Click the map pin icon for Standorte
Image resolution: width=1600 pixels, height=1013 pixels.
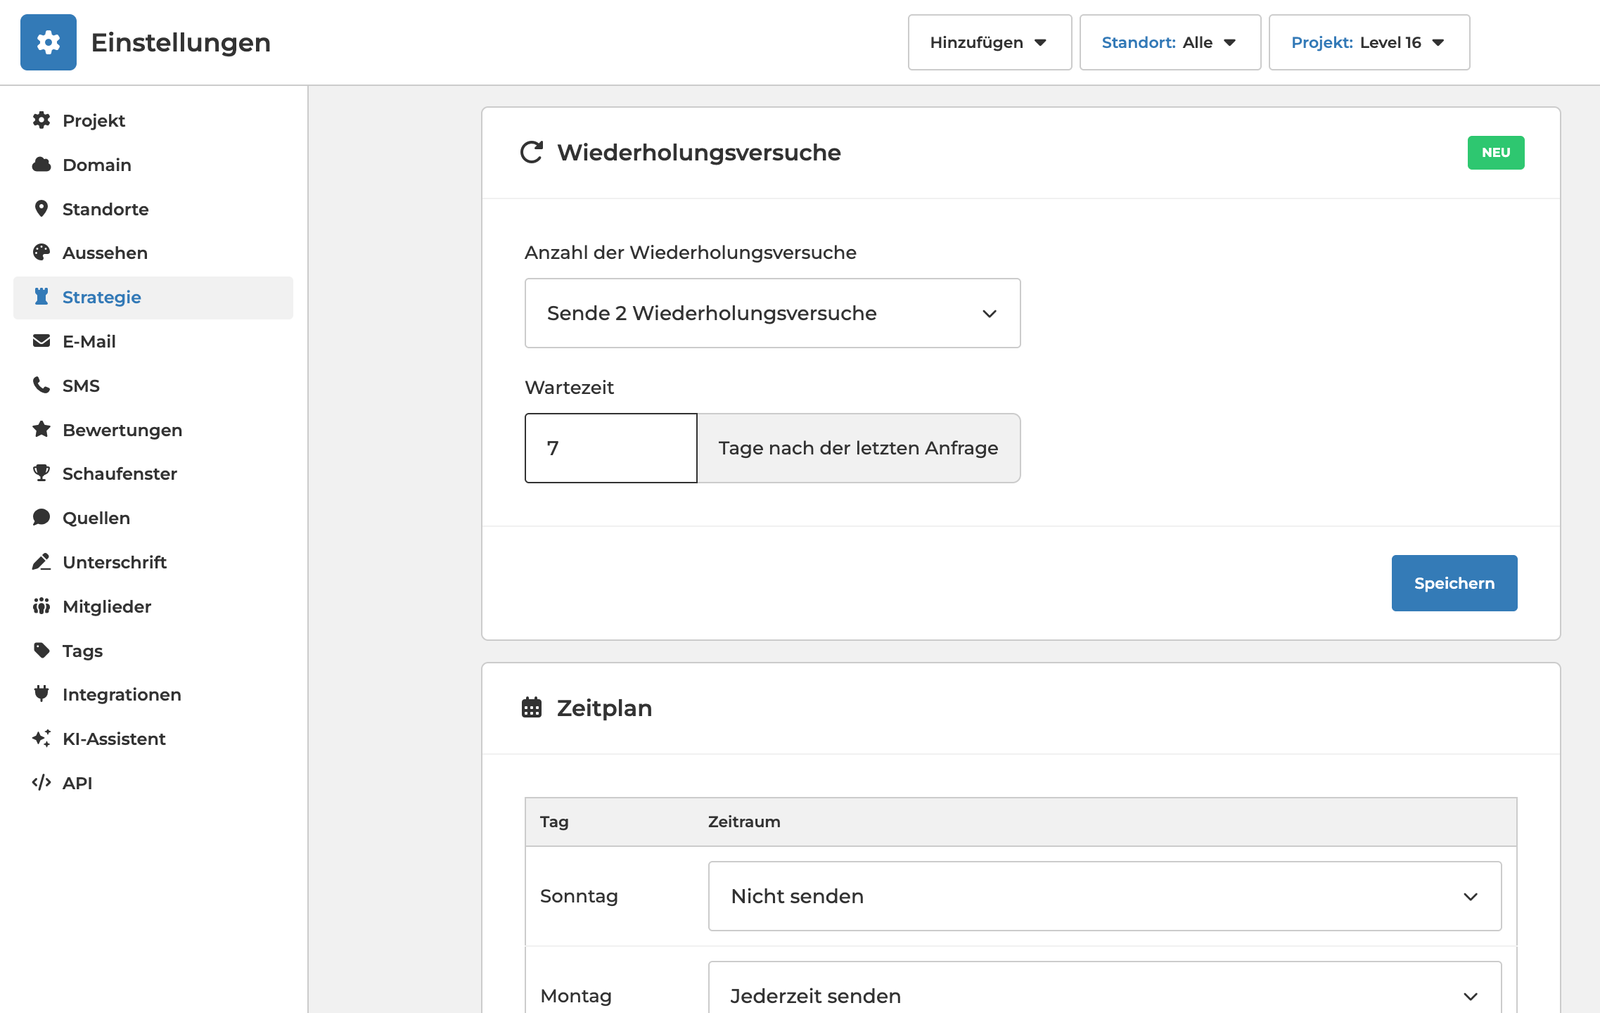click(41, 209)
